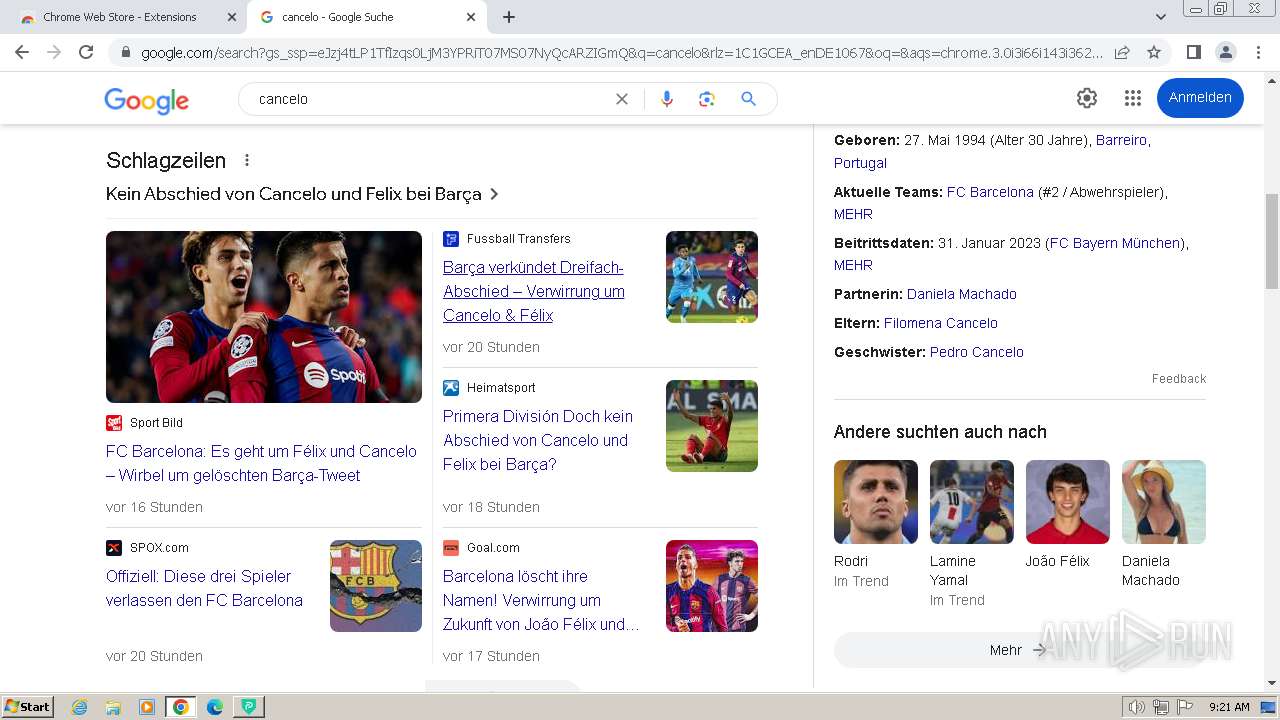Go back to the previous page
This screenshot has width=1280, height=720.
point(22,52)
